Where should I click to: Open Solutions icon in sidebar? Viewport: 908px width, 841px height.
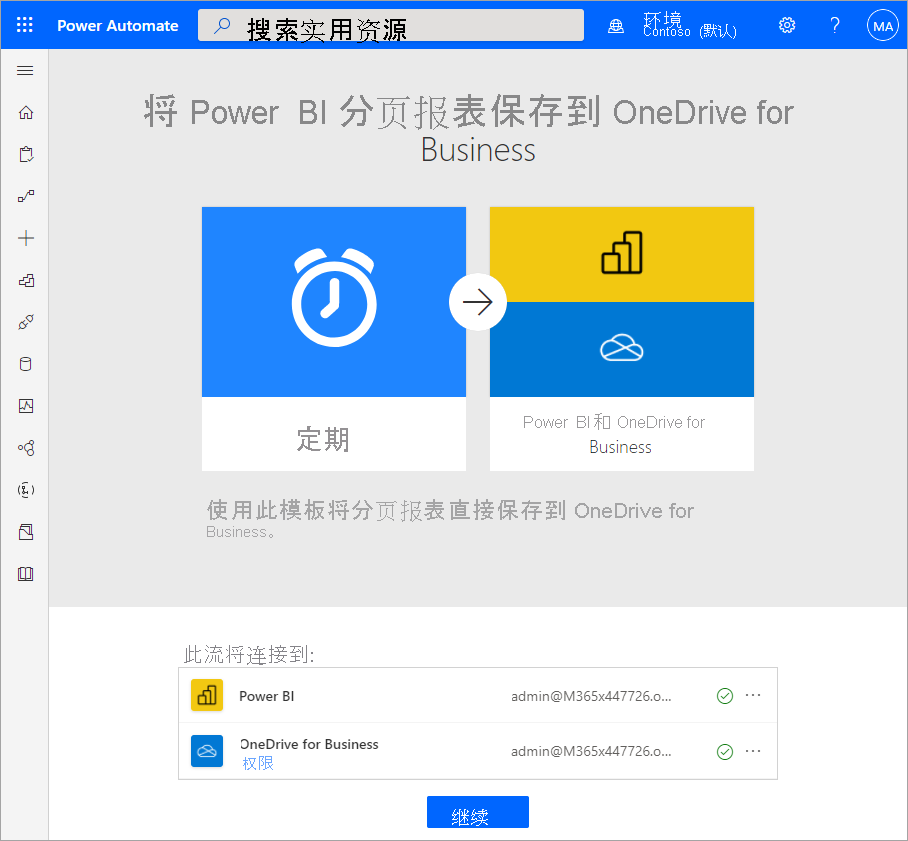pyautogui.click(x=25, y=532)
